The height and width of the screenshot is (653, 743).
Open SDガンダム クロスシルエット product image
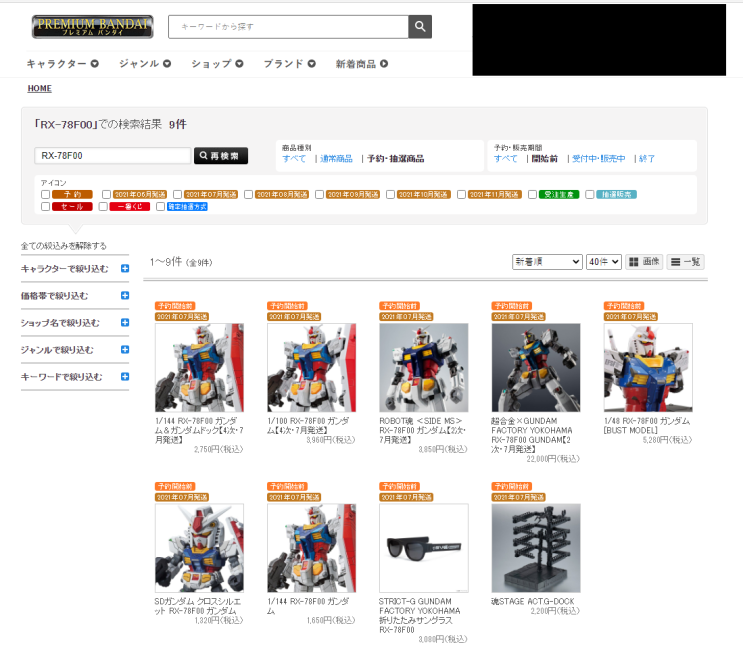pyautogui.click(x=199, y=548)
